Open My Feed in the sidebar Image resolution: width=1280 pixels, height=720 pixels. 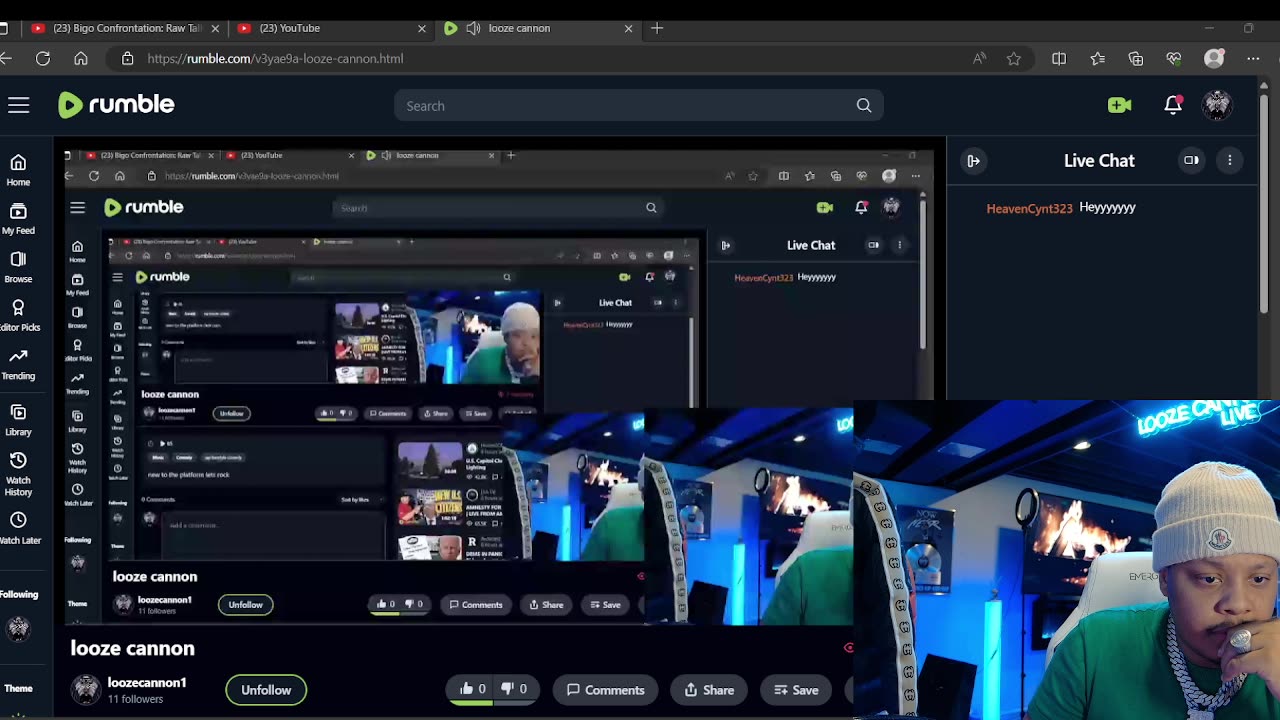coord(18,219)
